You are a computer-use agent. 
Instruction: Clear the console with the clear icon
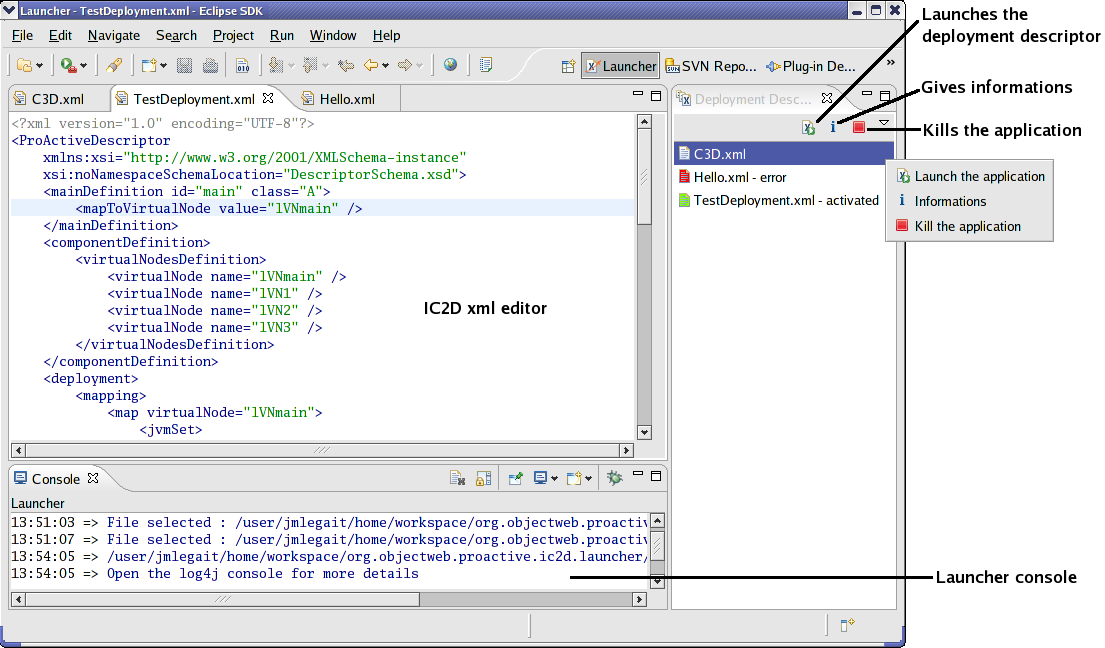457,479
